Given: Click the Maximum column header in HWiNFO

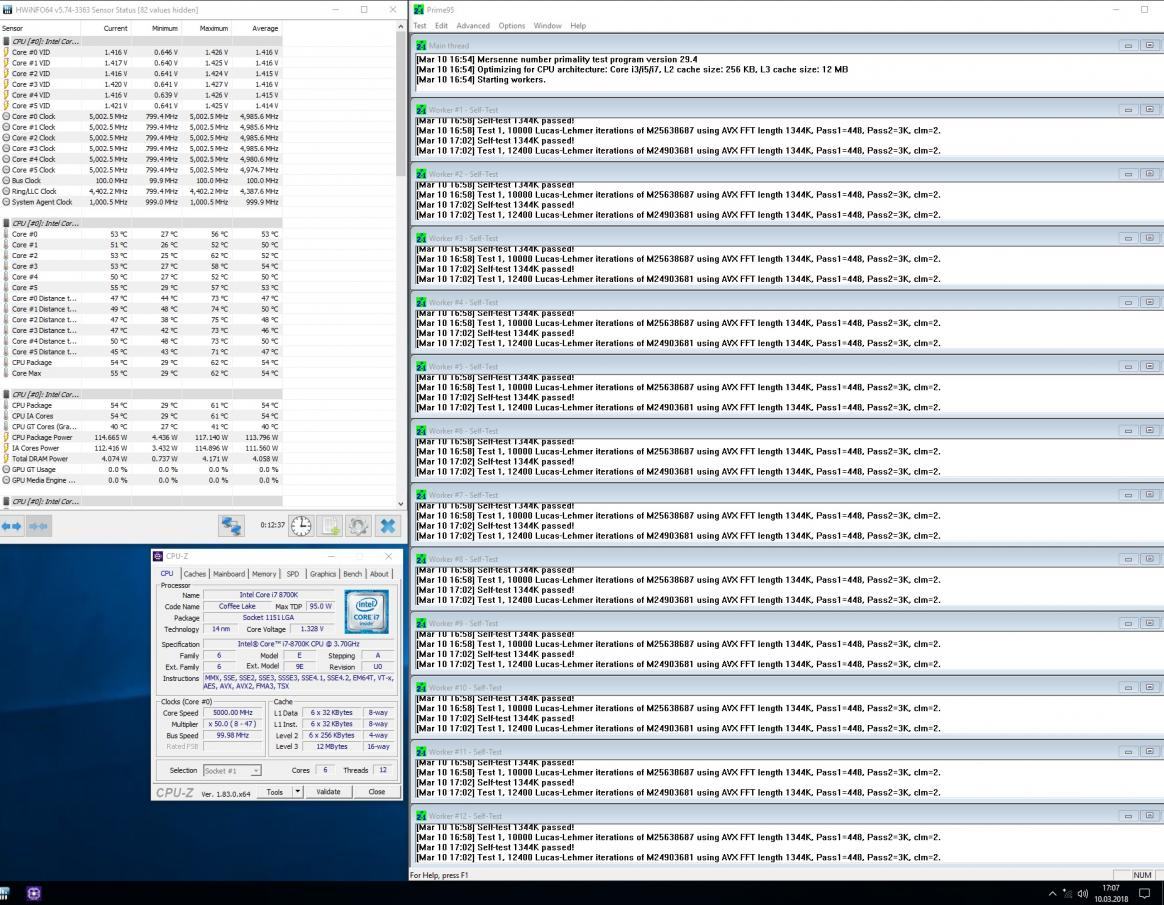Looking at the screenshot, I should [x=206, y=28].
